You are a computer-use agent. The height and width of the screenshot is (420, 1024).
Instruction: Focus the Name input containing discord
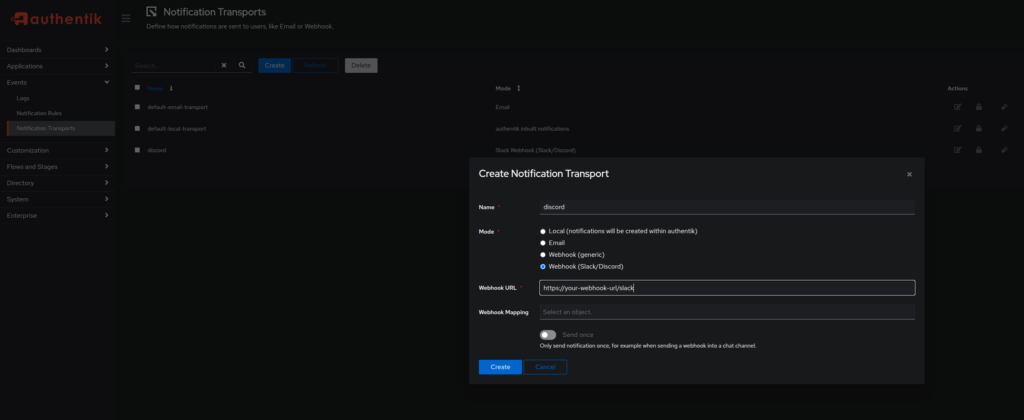click(x=727, y=207)
